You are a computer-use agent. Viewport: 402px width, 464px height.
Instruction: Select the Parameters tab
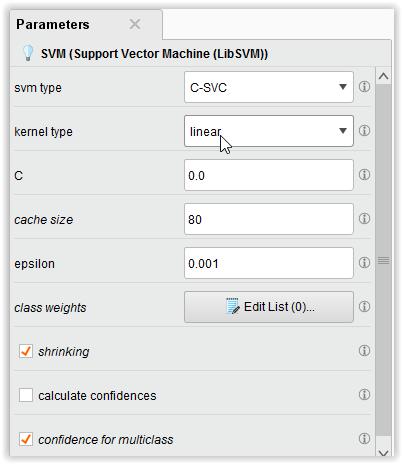point(53,24)
